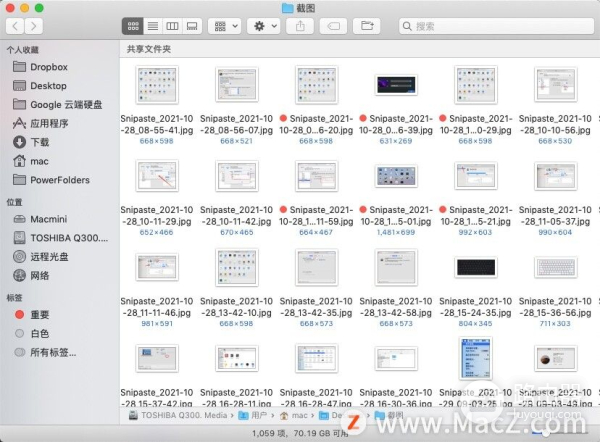Open 所有标签… in the sidebar

pos(45,352)
